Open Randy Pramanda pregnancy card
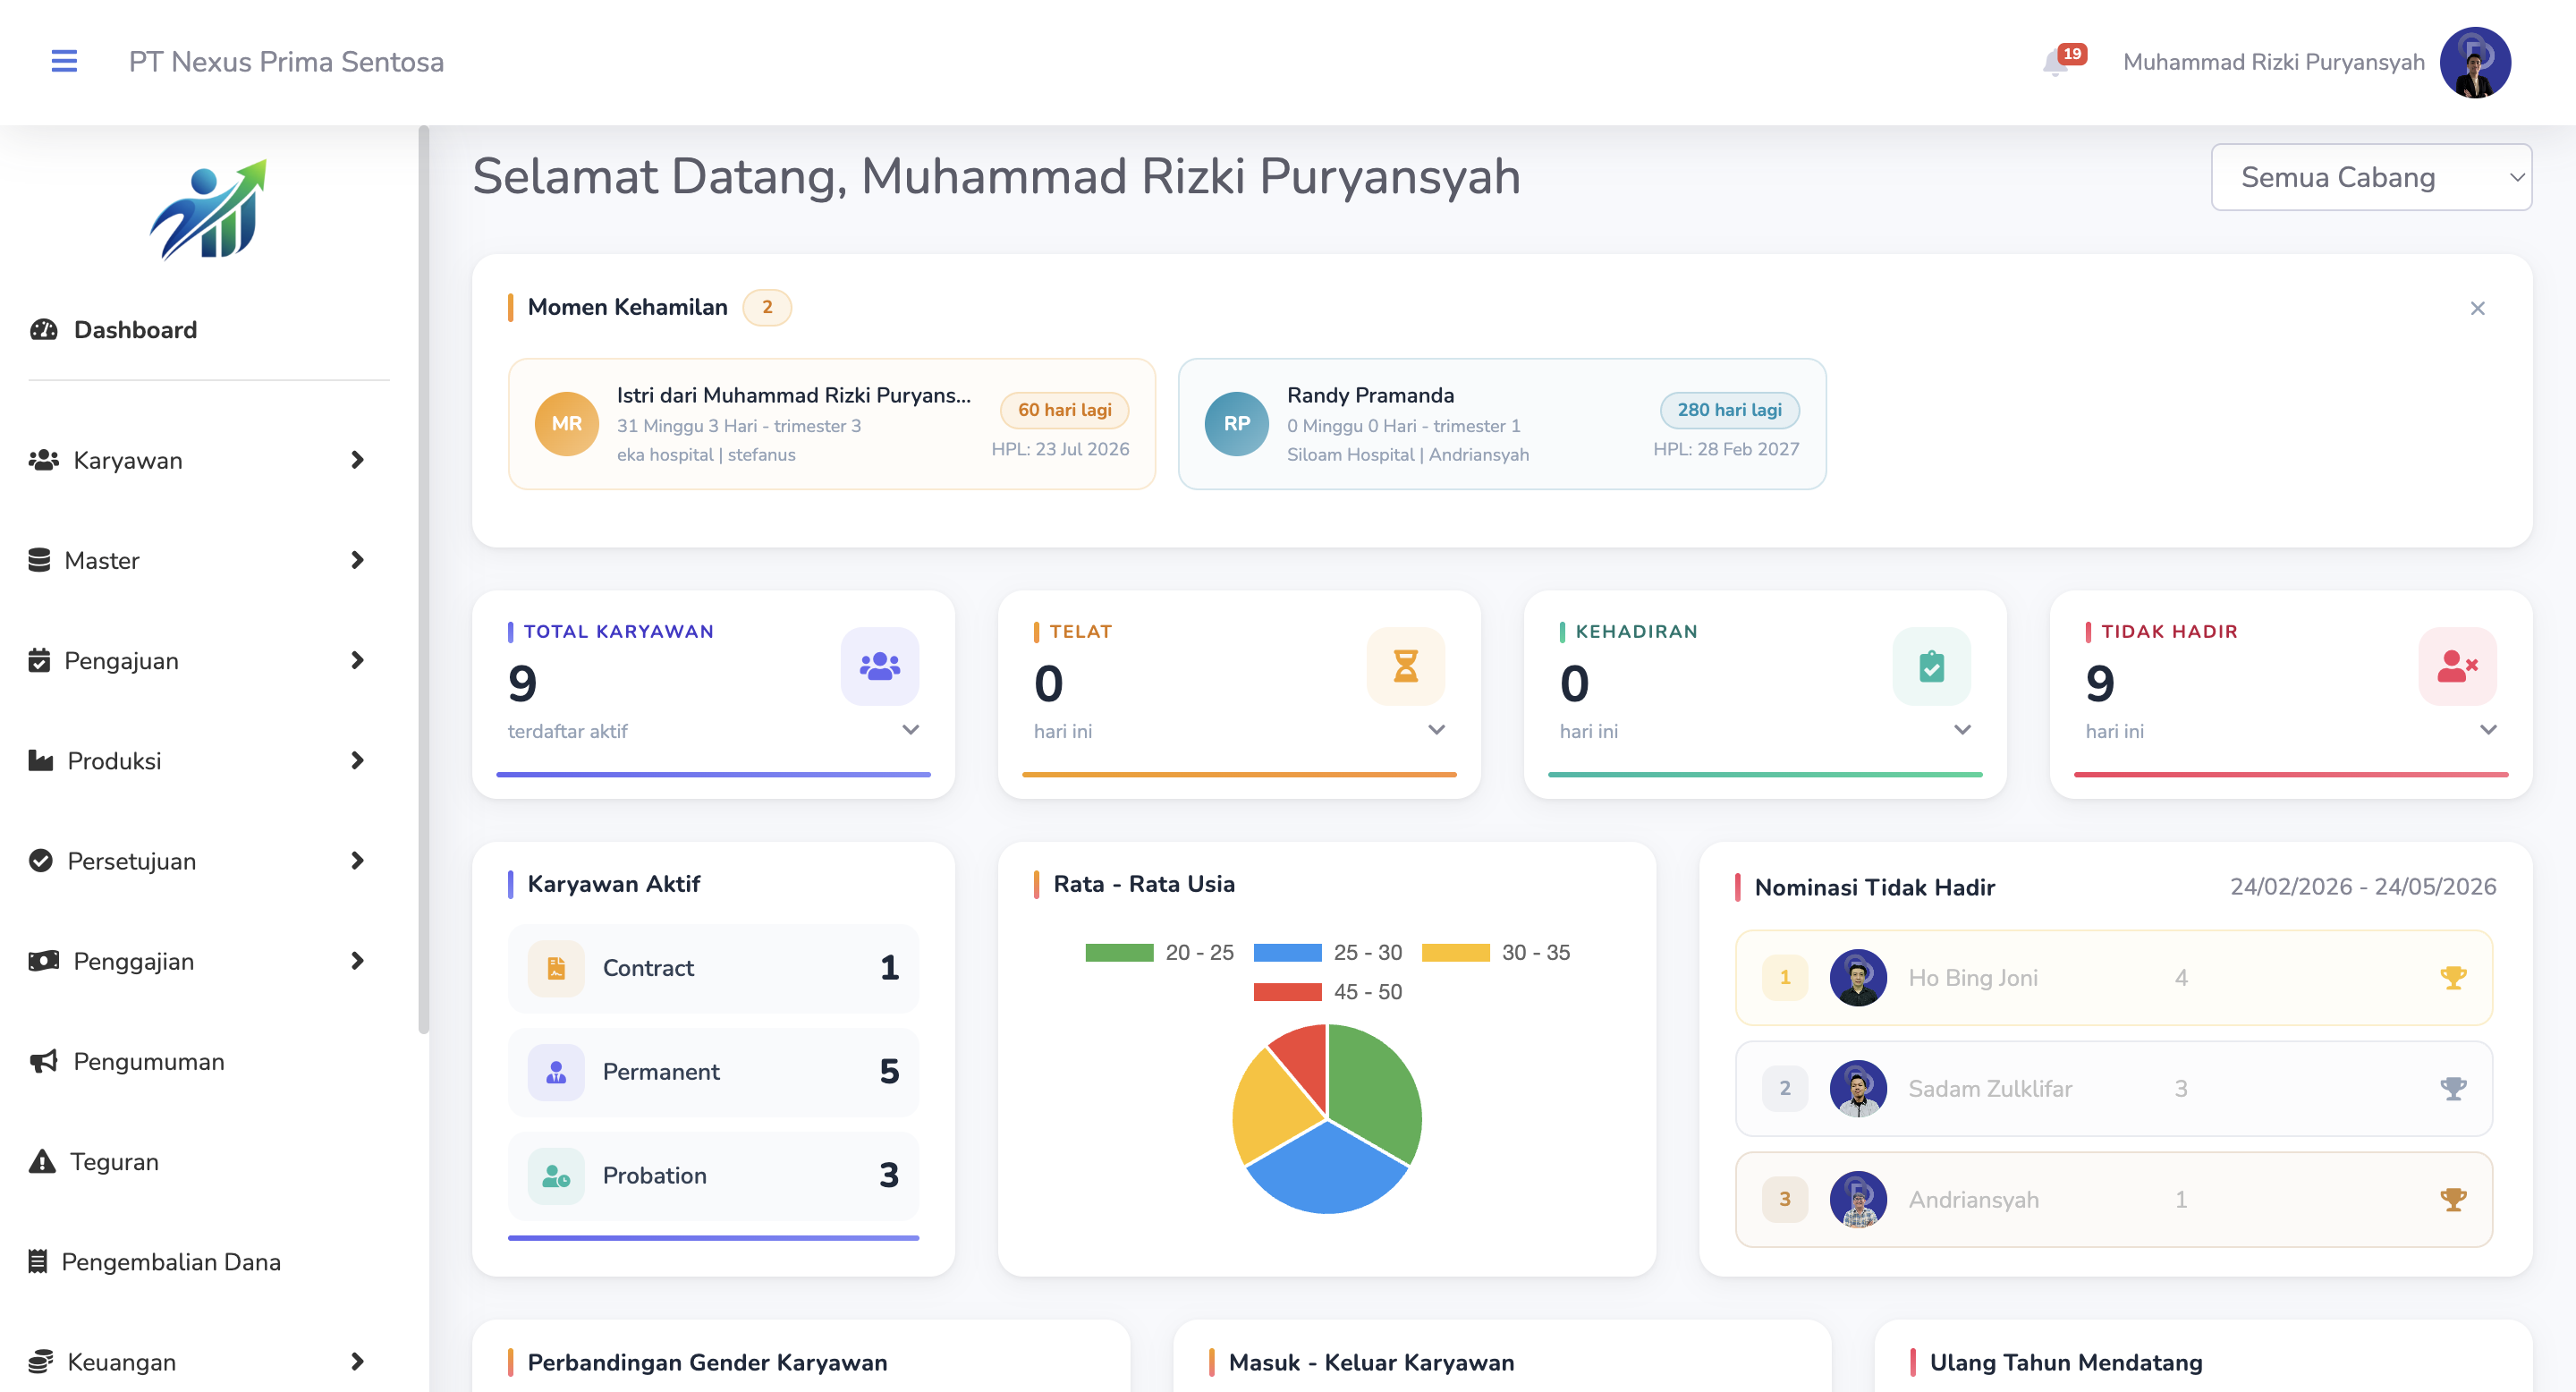 click(1501, 424)
